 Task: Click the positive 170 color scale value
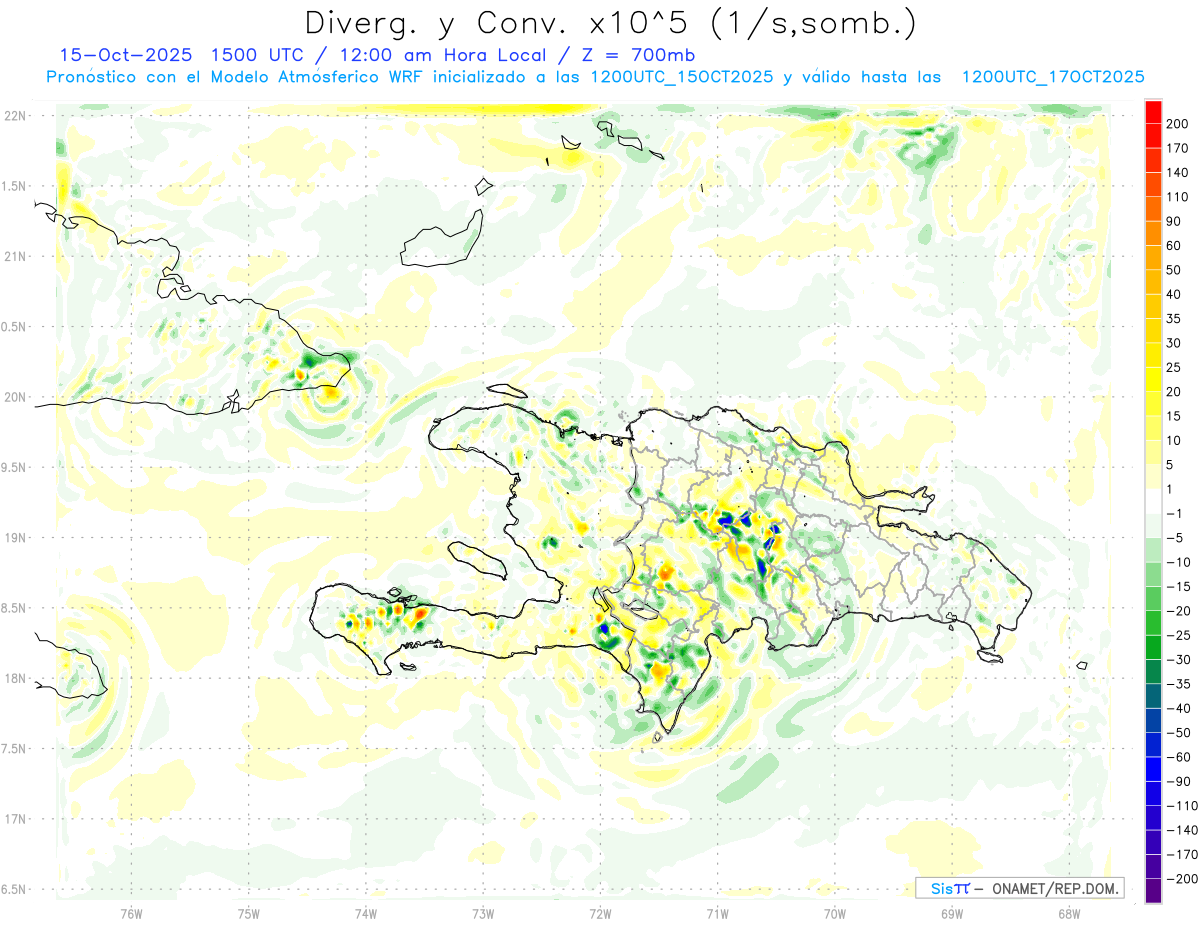[x=1177, y=149]
